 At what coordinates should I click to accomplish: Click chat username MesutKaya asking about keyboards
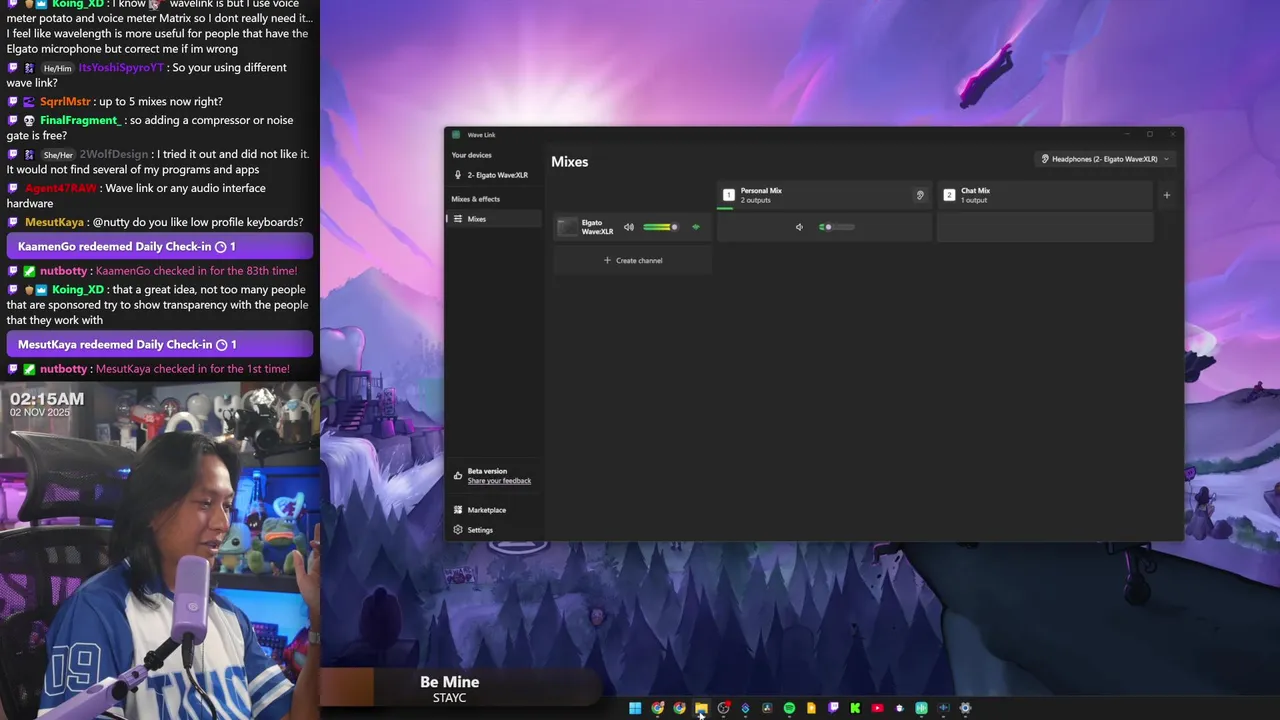tap(55, 222)
